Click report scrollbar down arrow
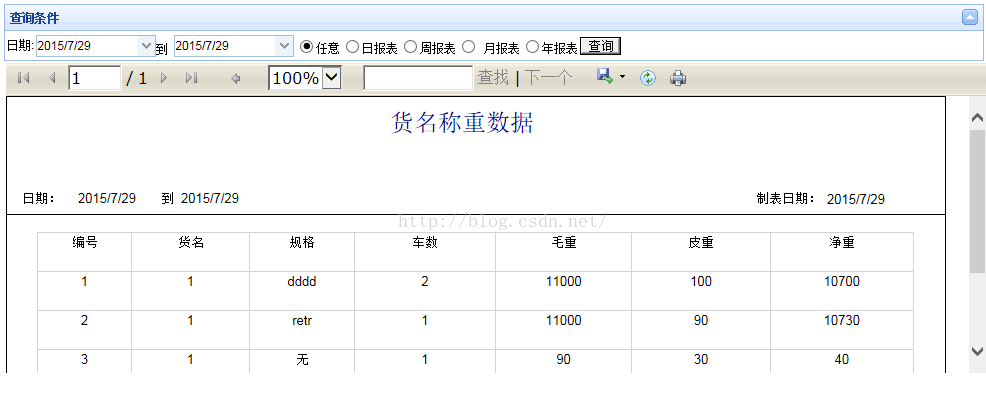986x420 pixels. click(977, 351)
